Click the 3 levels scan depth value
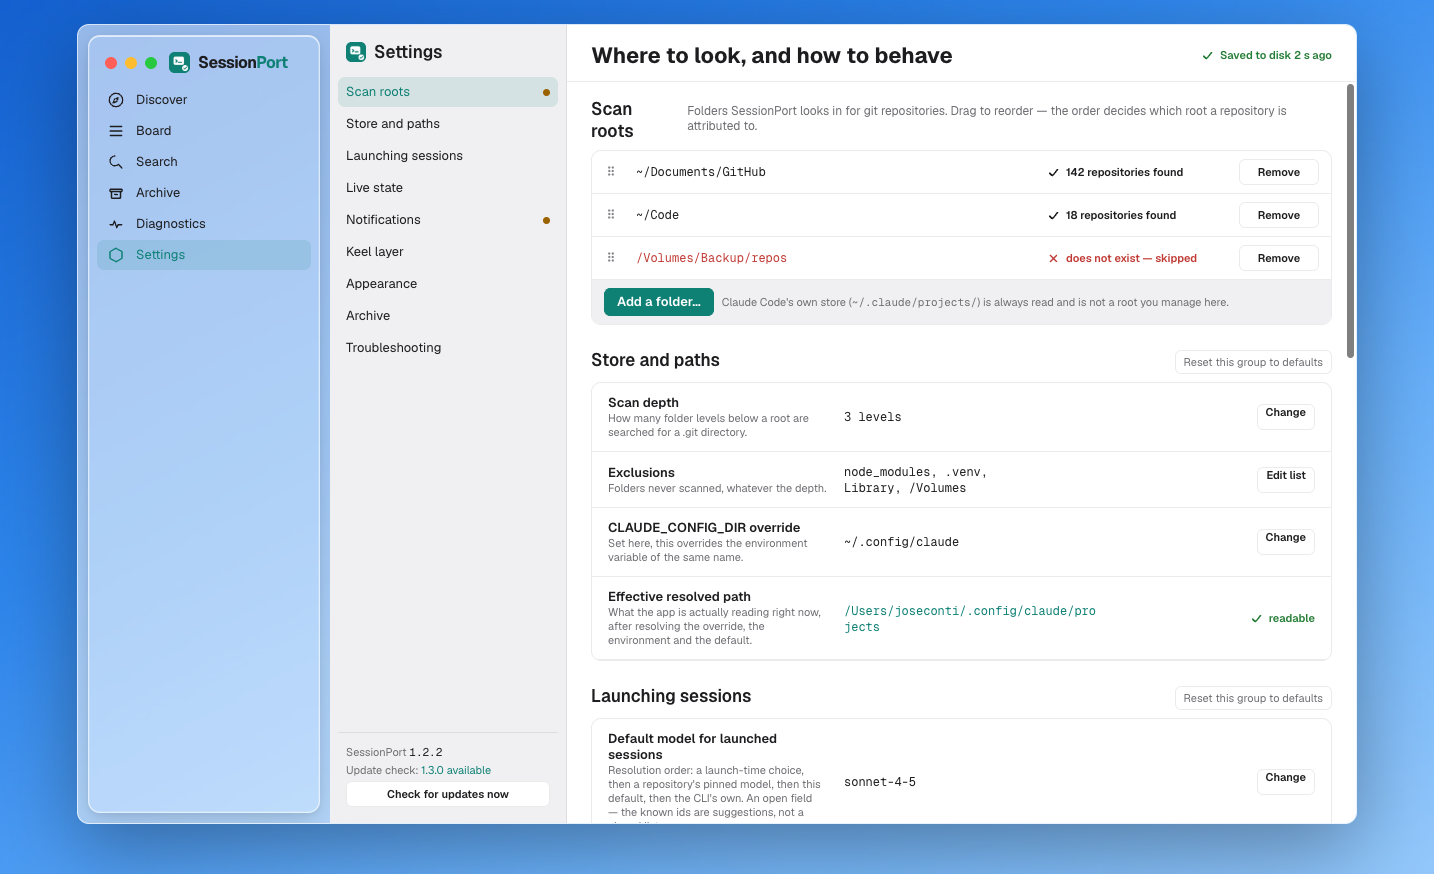This screenshot has height=874, width=1434. click(x=873, y=417)
